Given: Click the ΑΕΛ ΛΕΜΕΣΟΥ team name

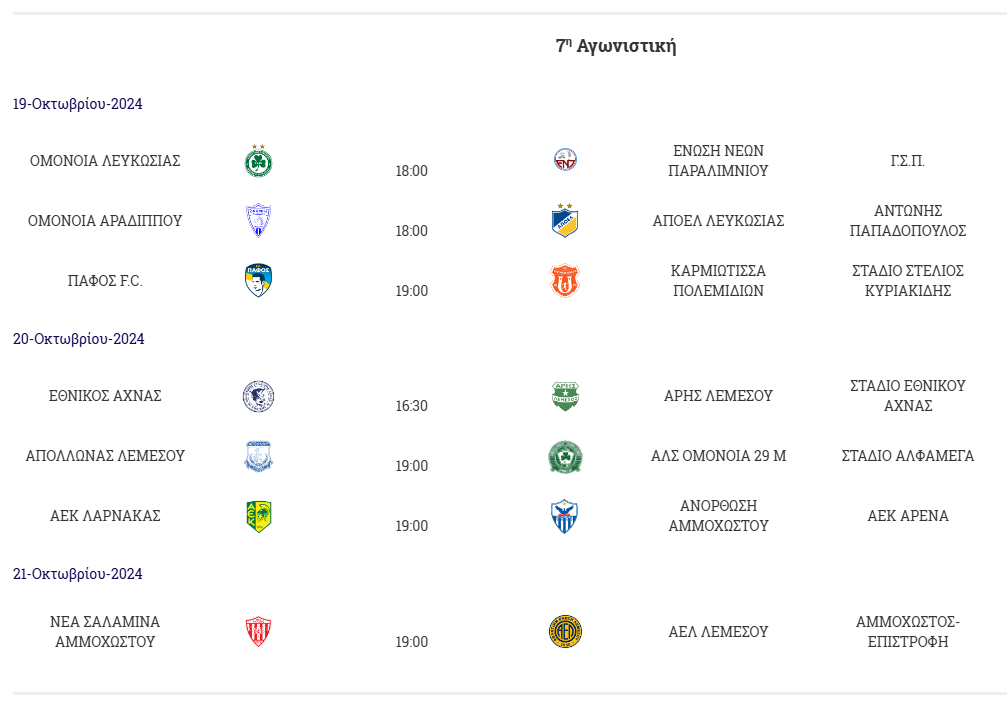Looking at the screenshot, I should [718, 632].
